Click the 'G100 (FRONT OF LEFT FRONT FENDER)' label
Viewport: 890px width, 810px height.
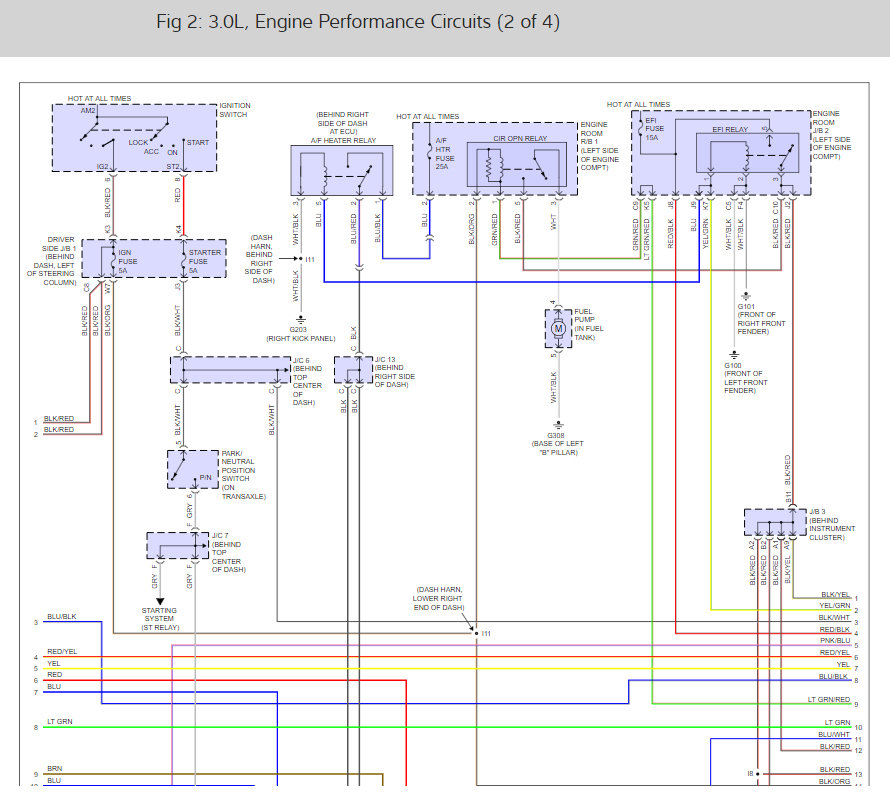click(745, 378)
